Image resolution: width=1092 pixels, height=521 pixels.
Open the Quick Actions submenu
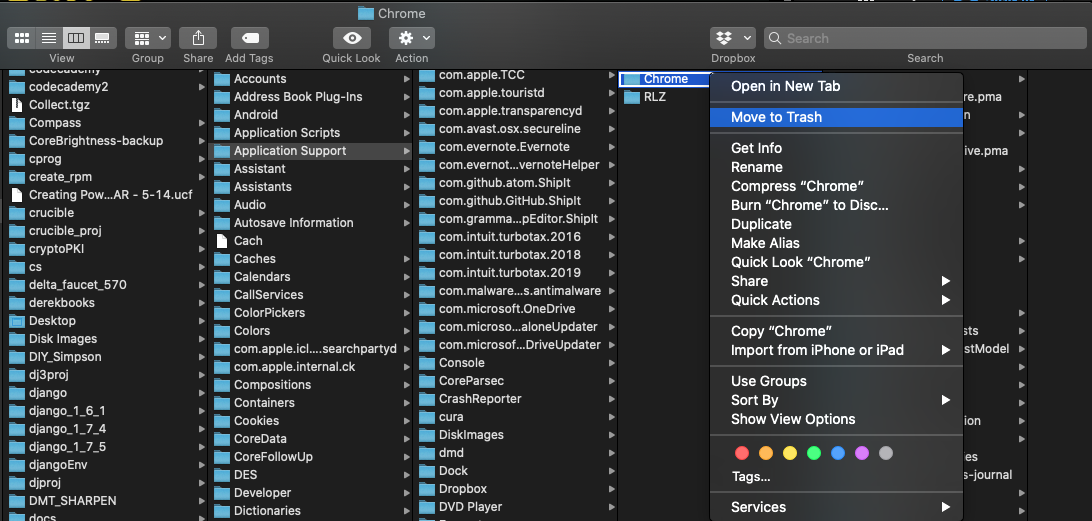click(836, 300)
